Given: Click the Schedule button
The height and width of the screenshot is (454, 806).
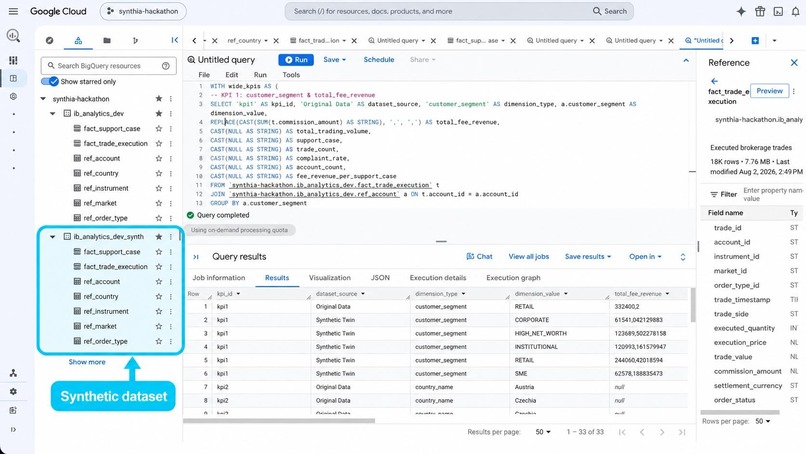Looking at the screenshot, I should [379, 60].
